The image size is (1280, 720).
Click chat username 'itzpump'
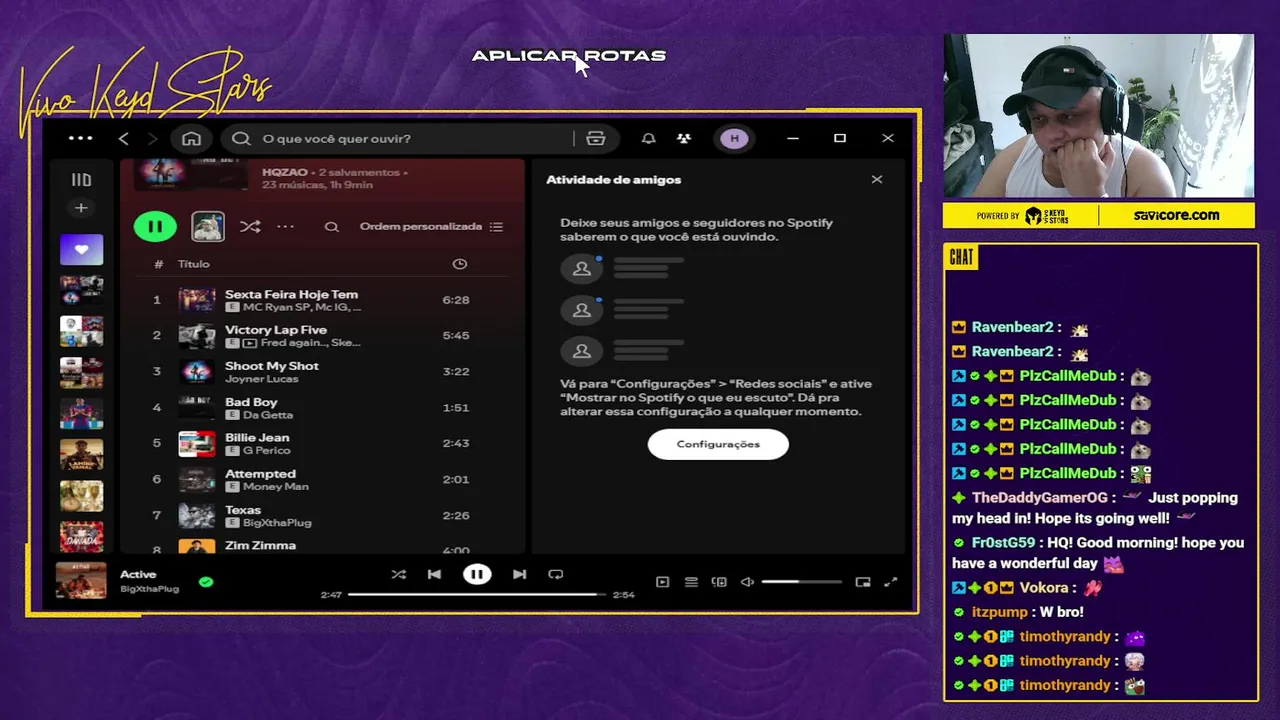click(x=999, y=612)
